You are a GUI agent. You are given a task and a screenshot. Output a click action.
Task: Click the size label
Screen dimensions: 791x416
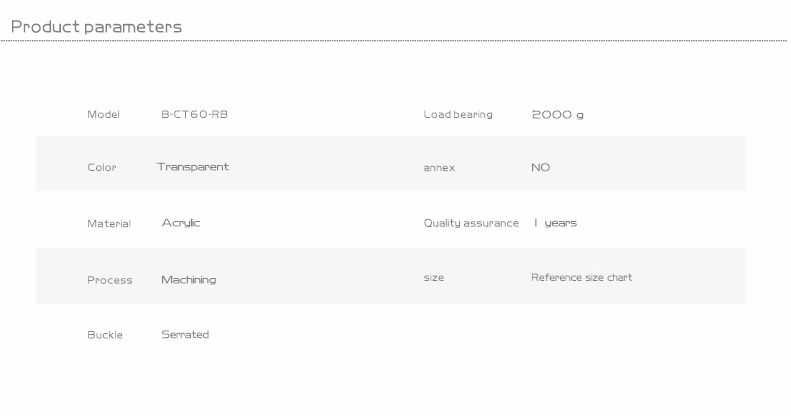click(x=434, y=277)
